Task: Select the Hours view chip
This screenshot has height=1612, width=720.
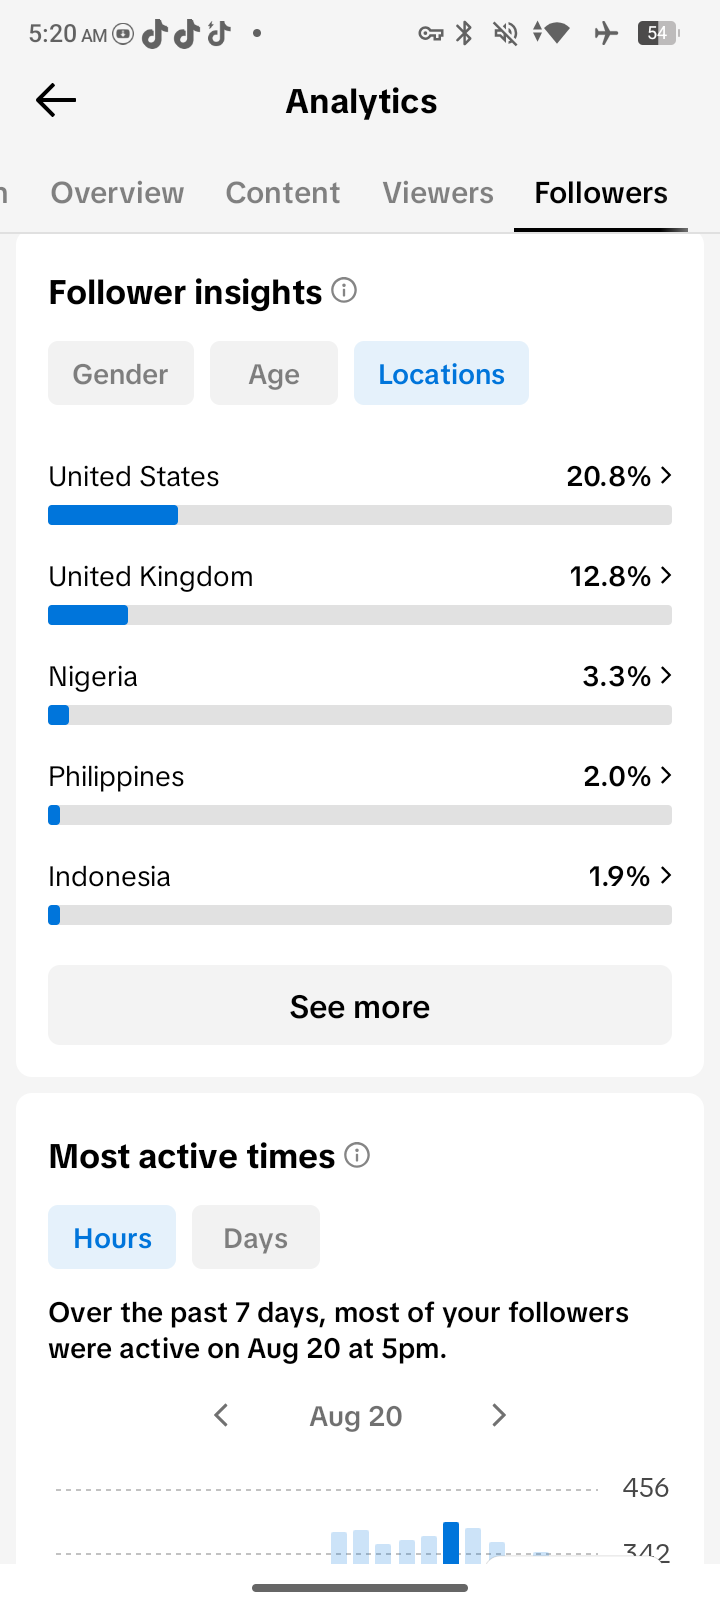Action: pyautogui.click(x=112, y=1237)
